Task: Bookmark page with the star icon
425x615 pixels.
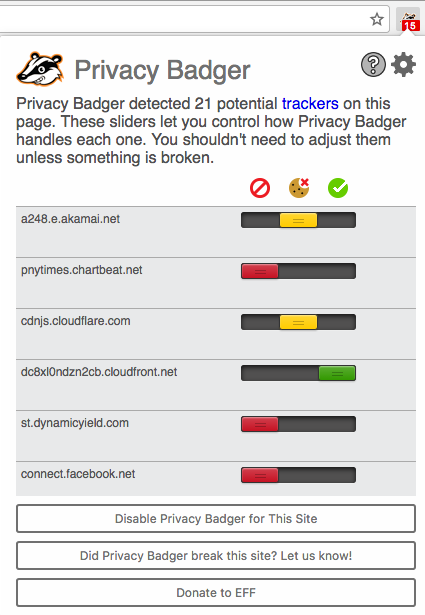Action: (377, 19)
